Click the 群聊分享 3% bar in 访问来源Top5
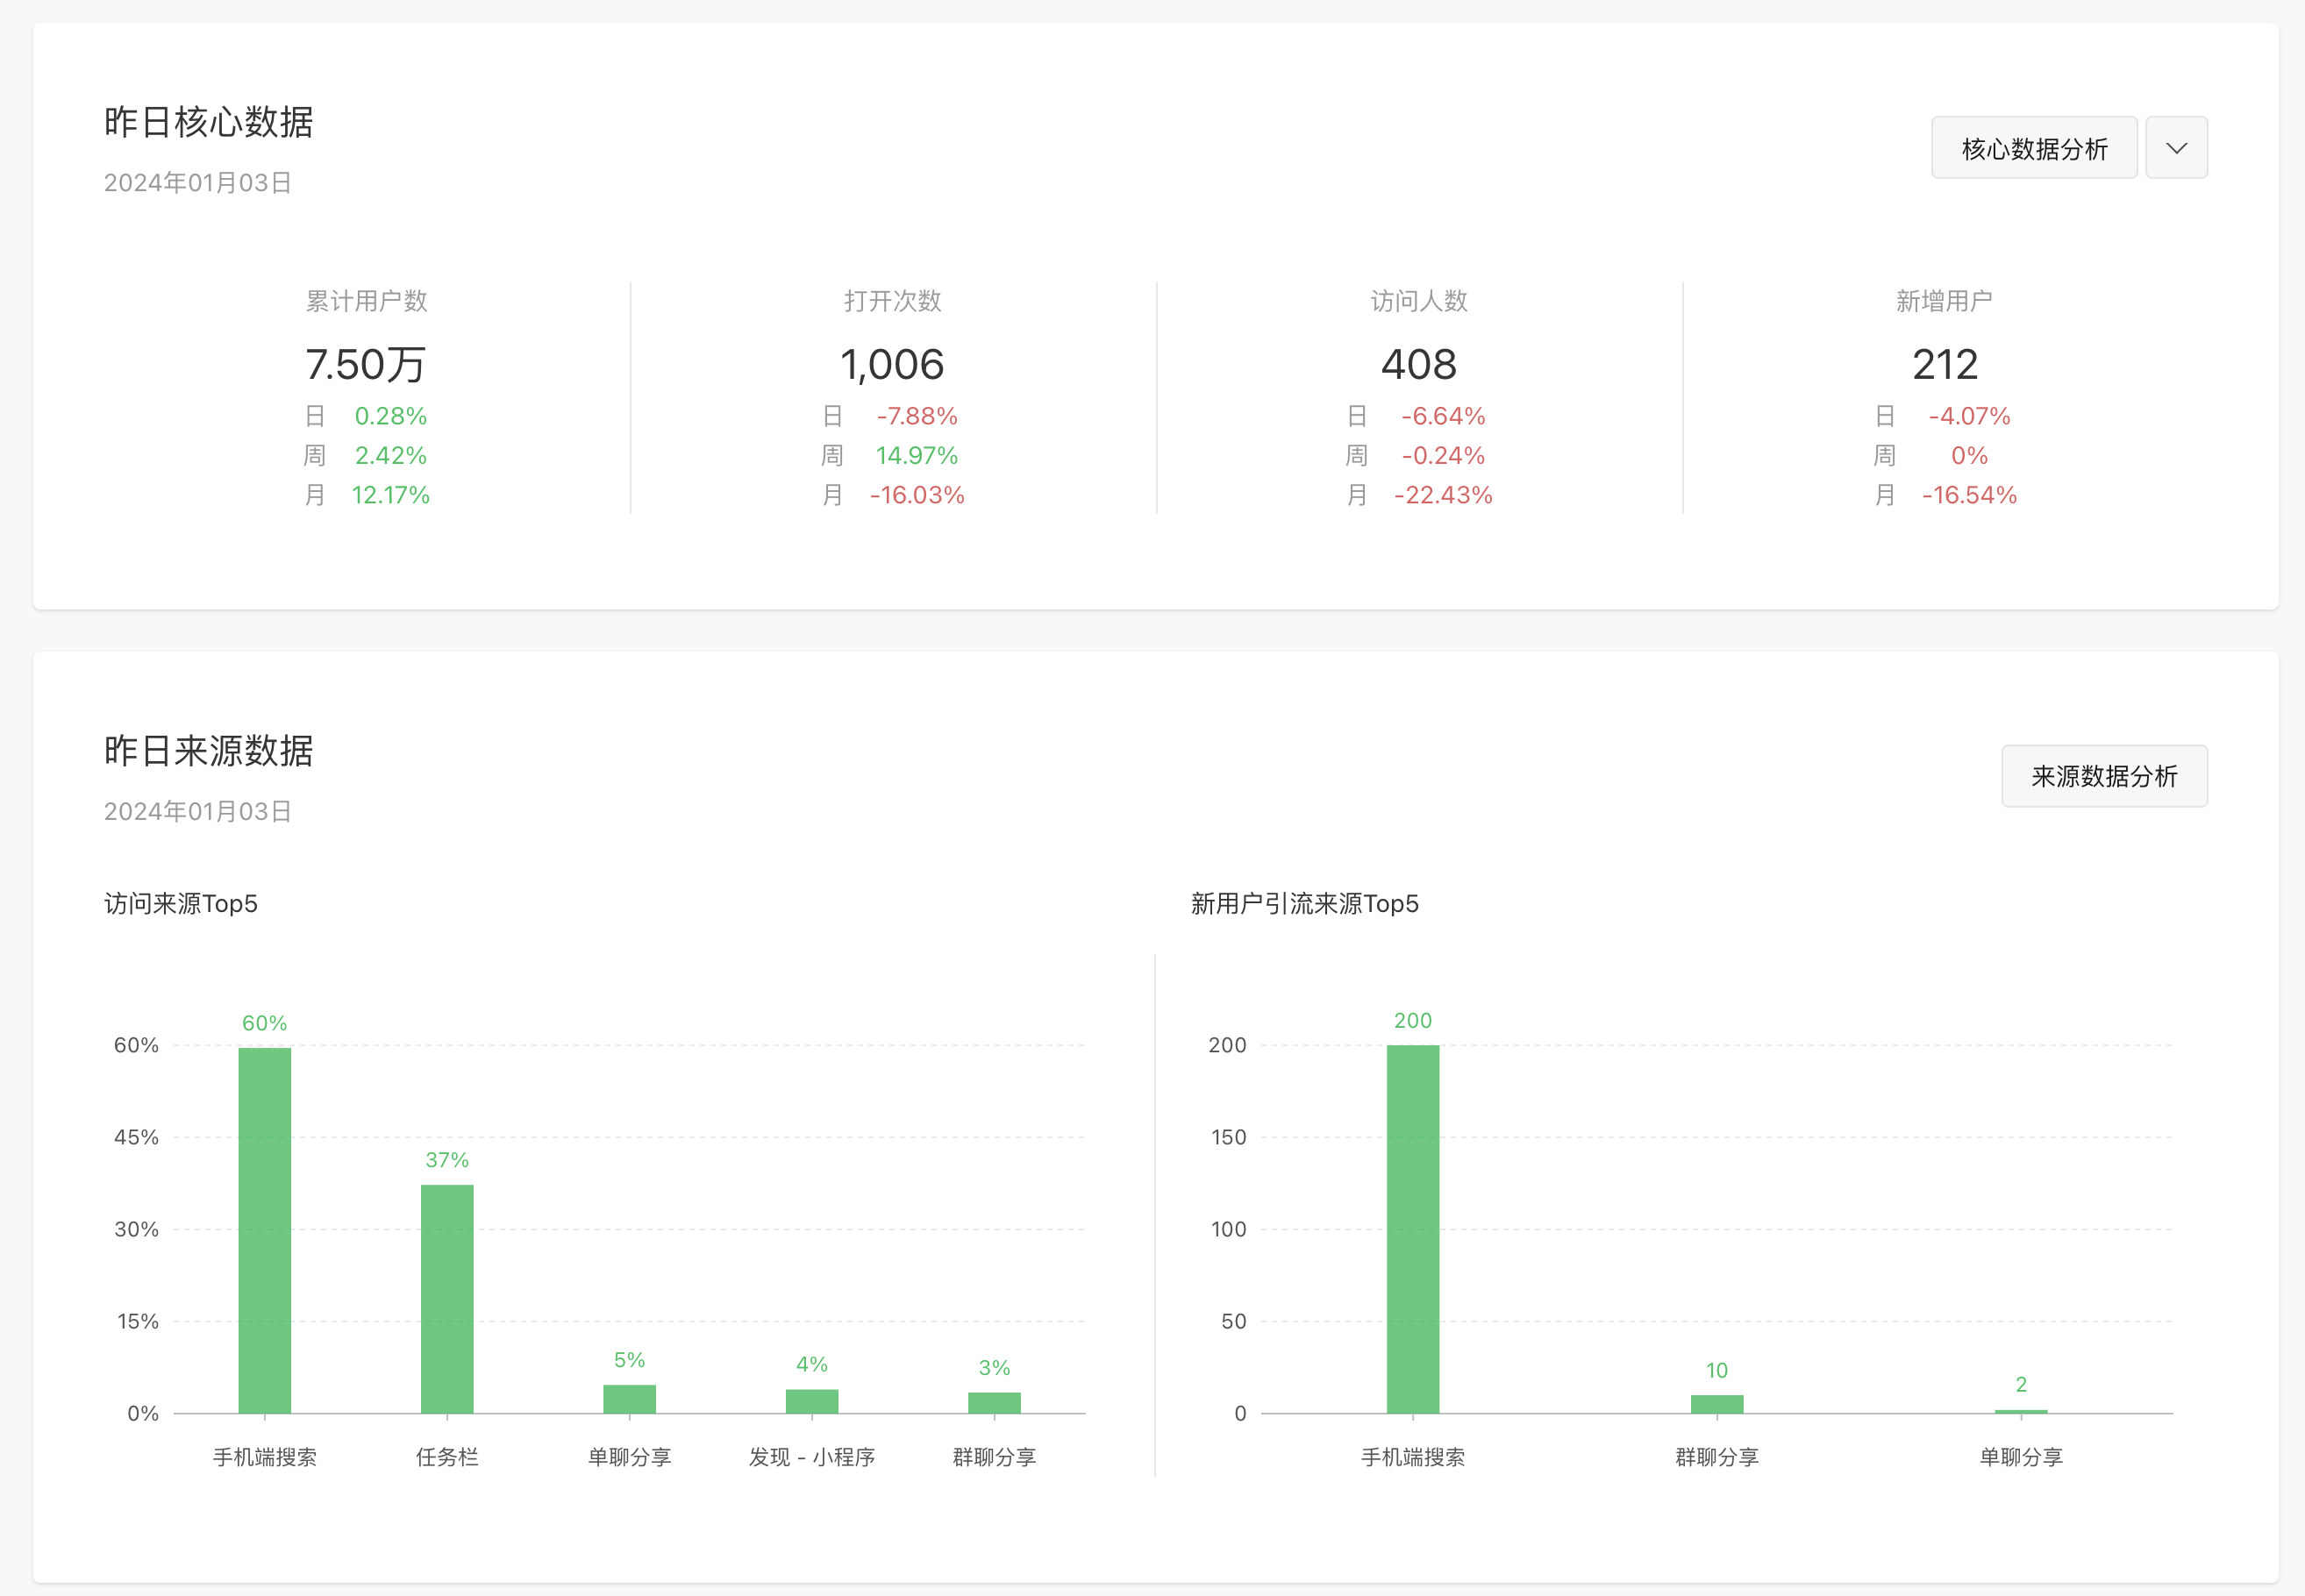2305x1596 pixels. coord(994,1402)
